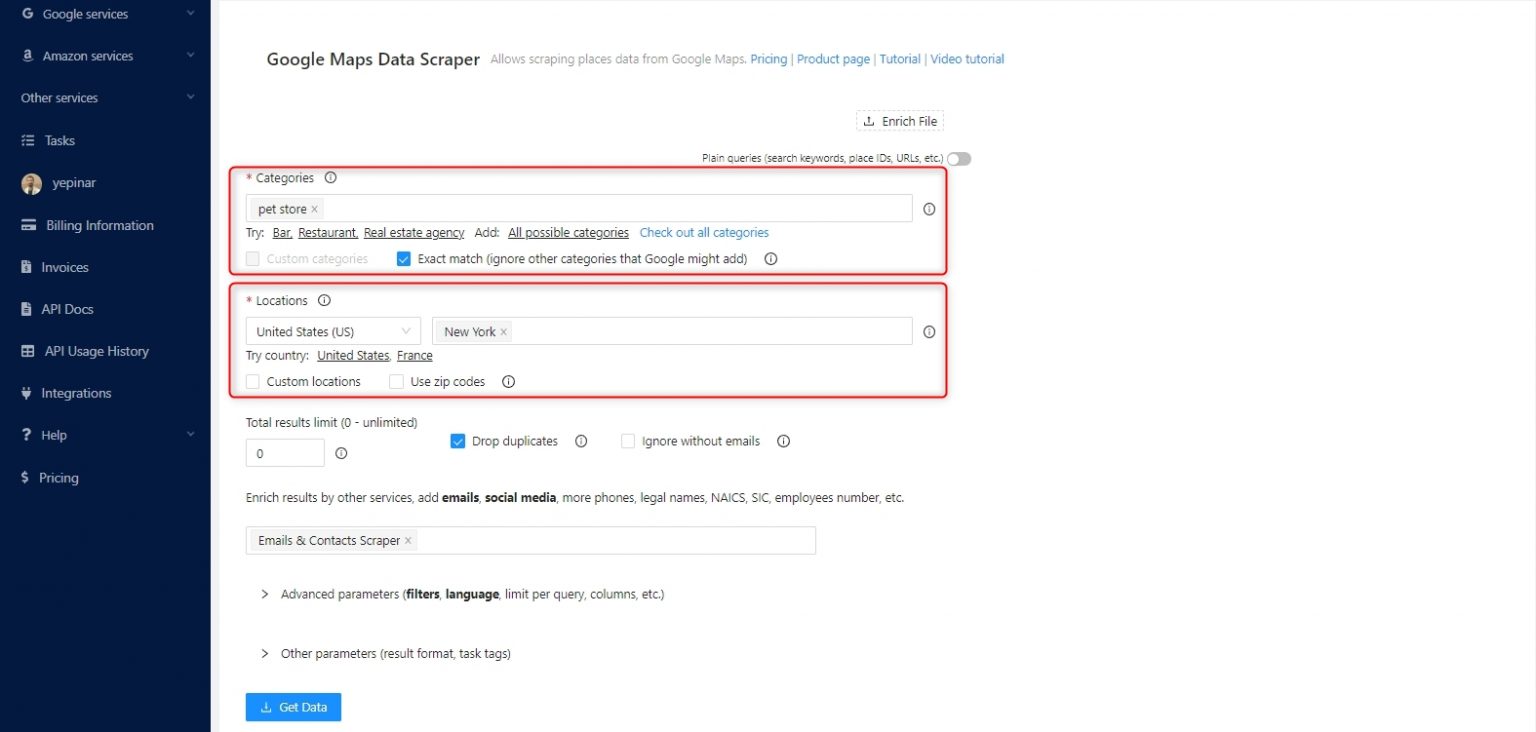Enable the Use zip codes checkbox
This screenshot has width=1536, height=732.
point(396,381)
